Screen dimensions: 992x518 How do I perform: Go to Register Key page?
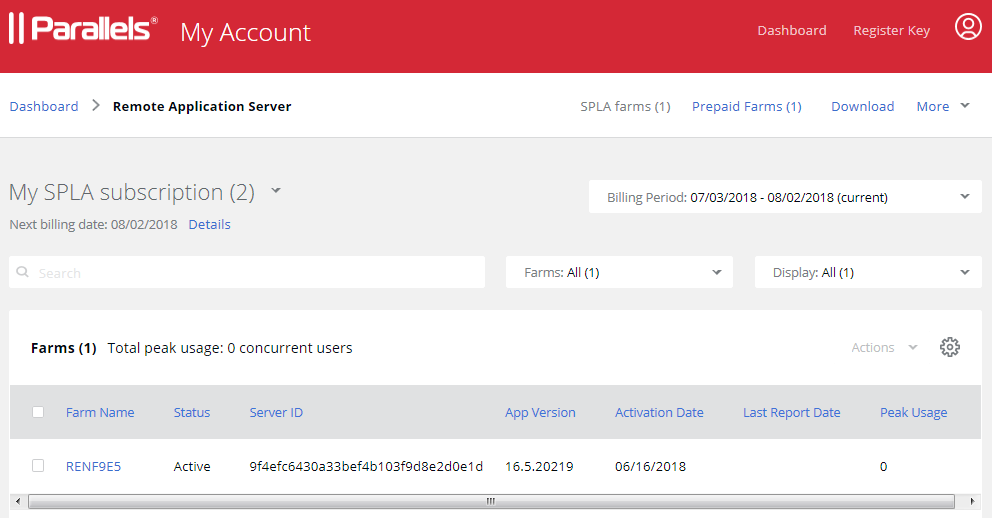891,30
